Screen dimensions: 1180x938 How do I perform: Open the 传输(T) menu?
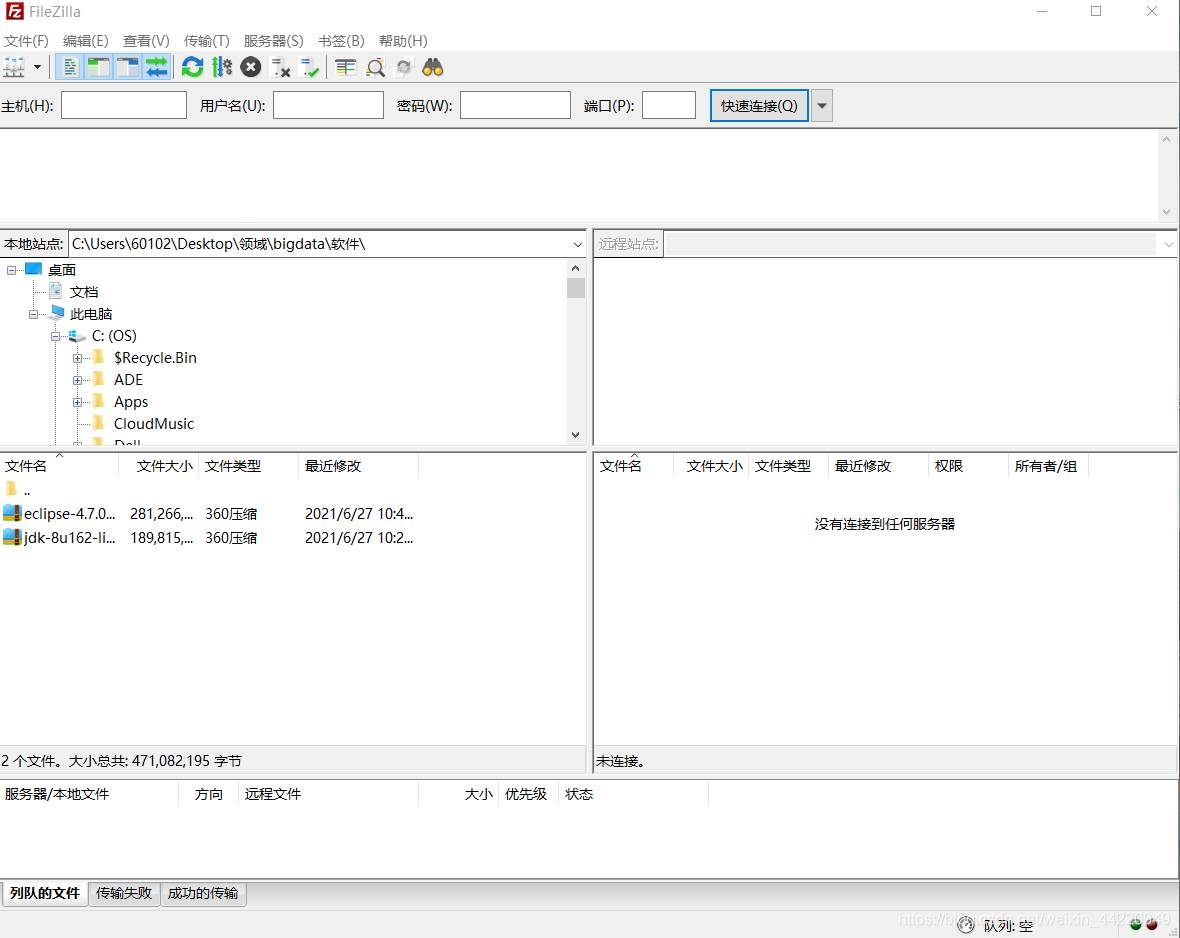(206, 41)
